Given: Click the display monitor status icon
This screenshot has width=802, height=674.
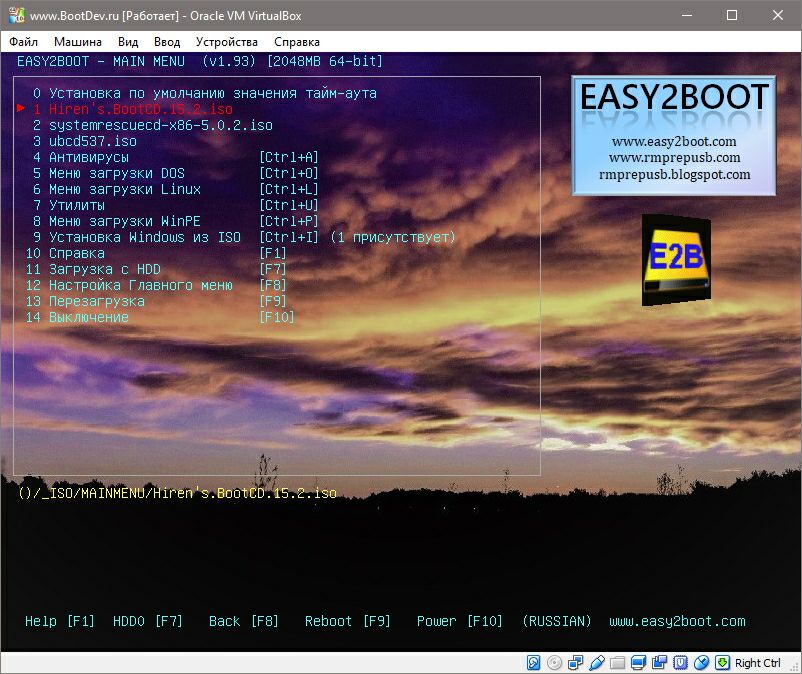Looking at the screenshot, I should [638, 663].
